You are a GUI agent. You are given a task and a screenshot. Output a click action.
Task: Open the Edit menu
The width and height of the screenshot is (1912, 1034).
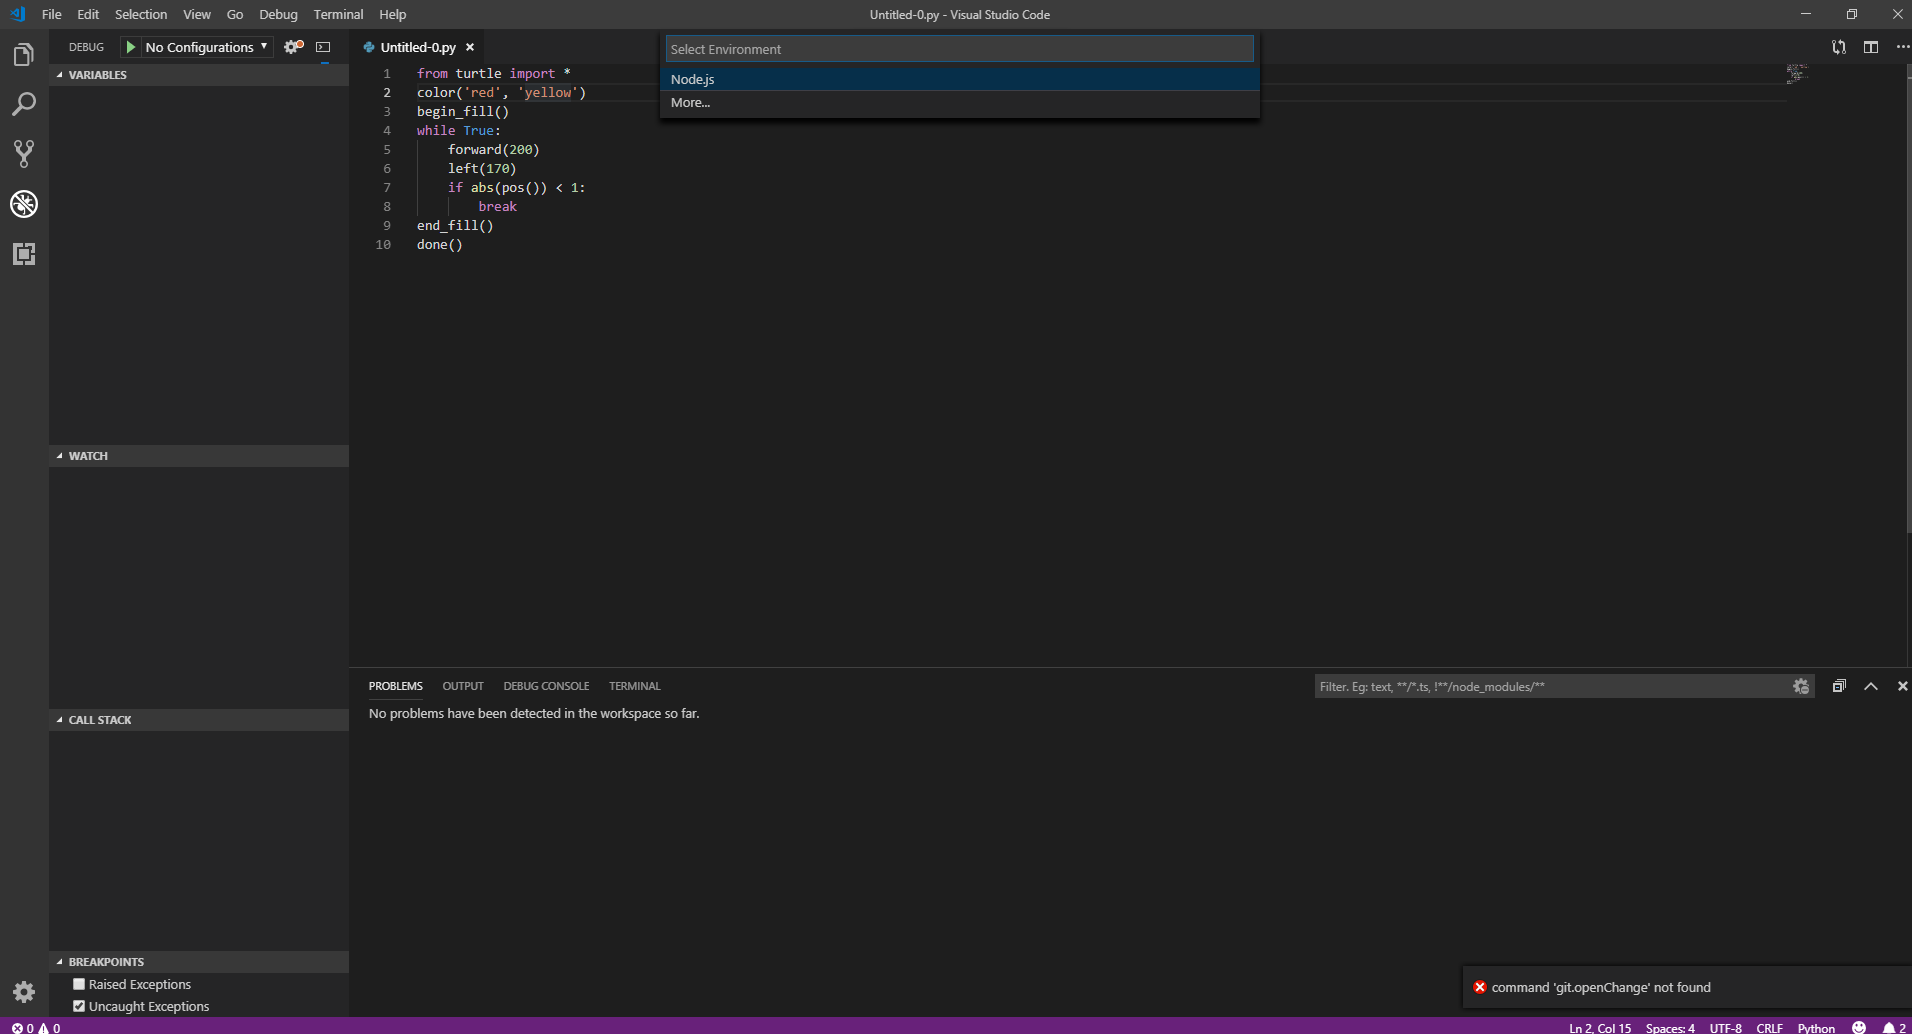(x=88, y=14)
